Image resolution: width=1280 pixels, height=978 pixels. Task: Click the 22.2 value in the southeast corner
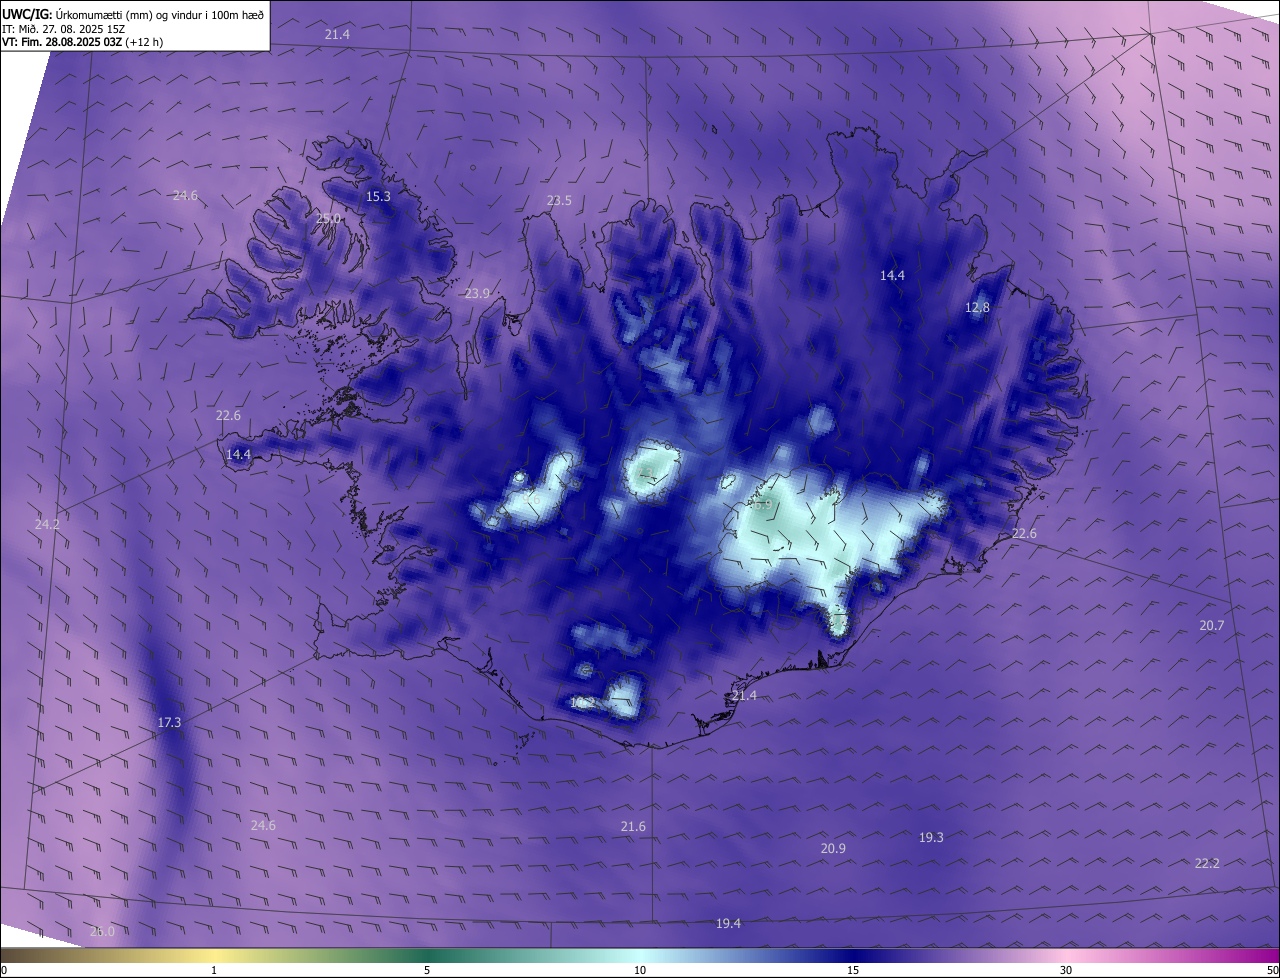tap(1207, 864)
